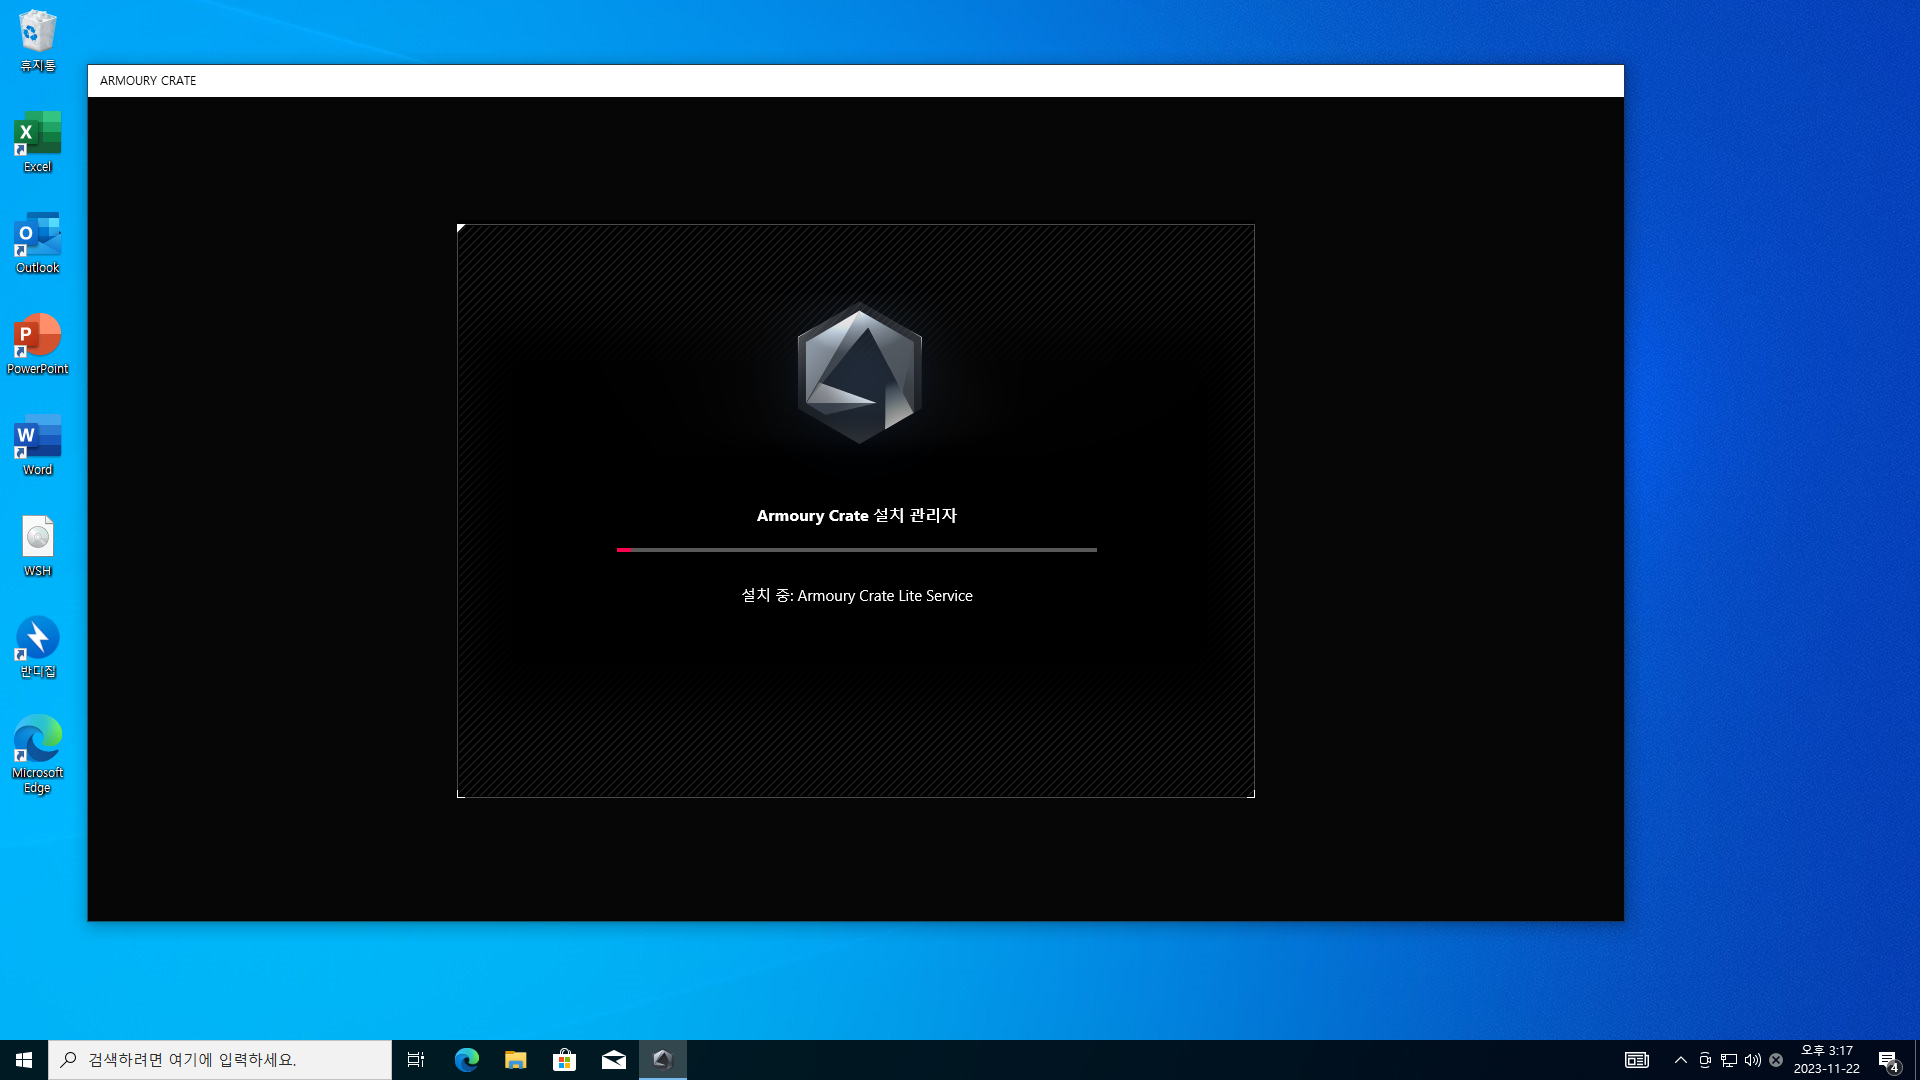Show hidden system tray icons
Viewport: 1920px width, 1080px height.
(1681, 1060)
